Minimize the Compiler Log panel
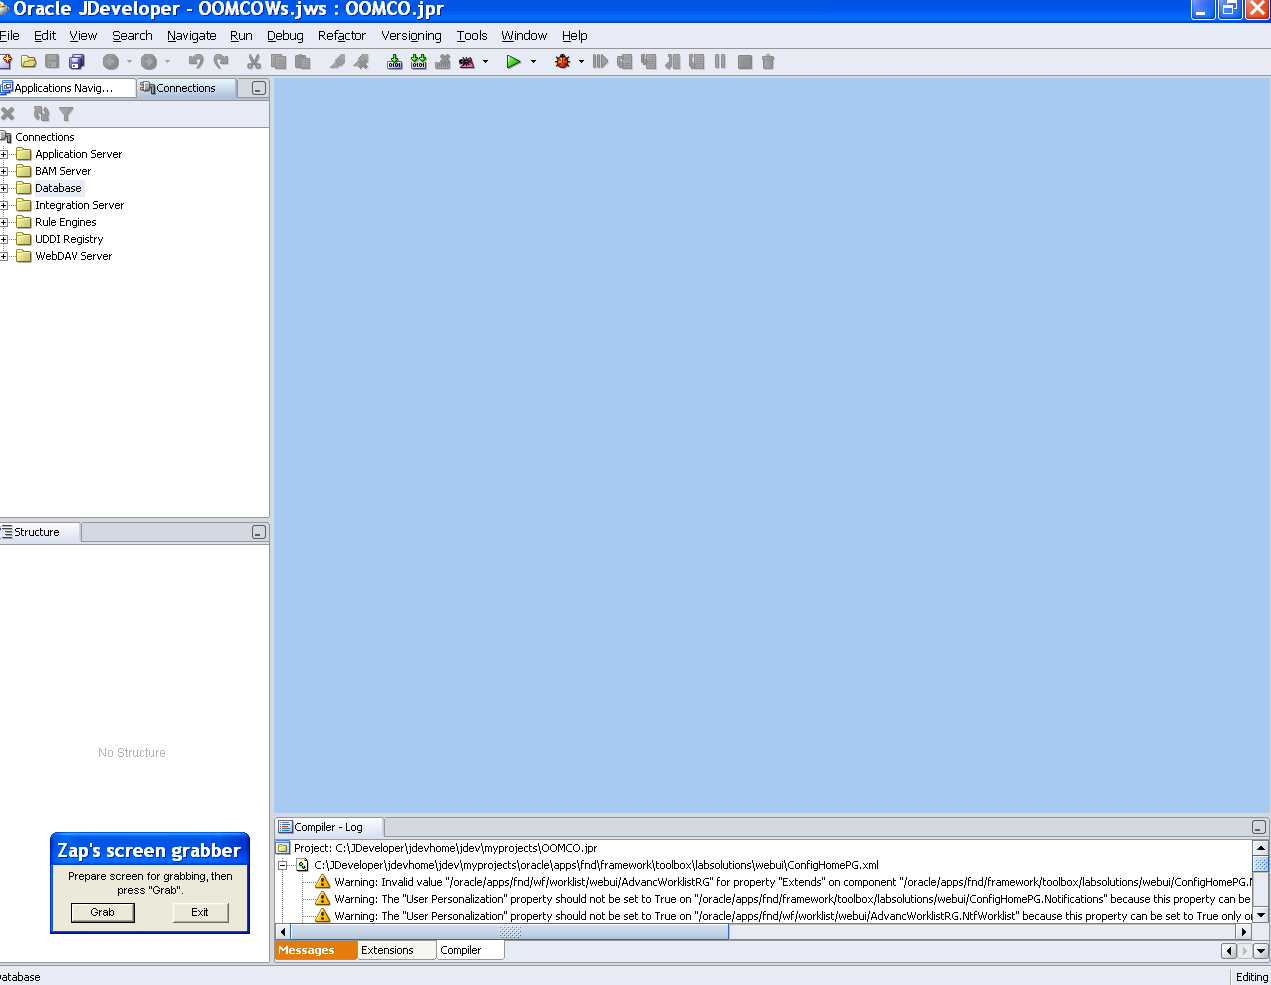The height and width of the screenshot is (985, 1271). 1259,827
